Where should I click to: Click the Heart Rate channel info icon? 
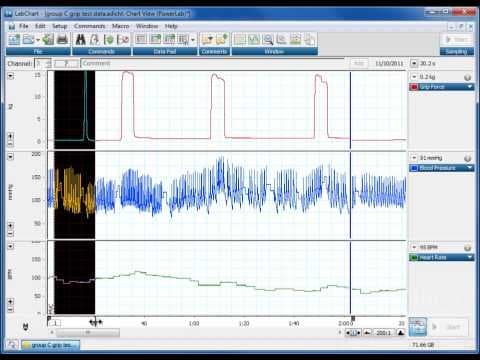(468, 248)
